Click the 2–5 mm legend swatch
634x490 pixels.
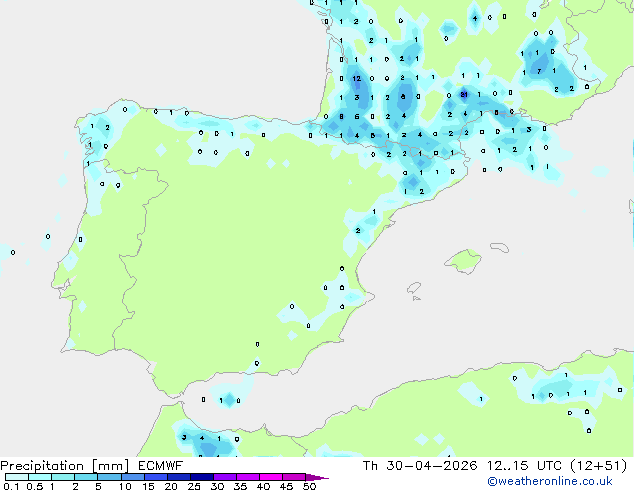(86, 477)
